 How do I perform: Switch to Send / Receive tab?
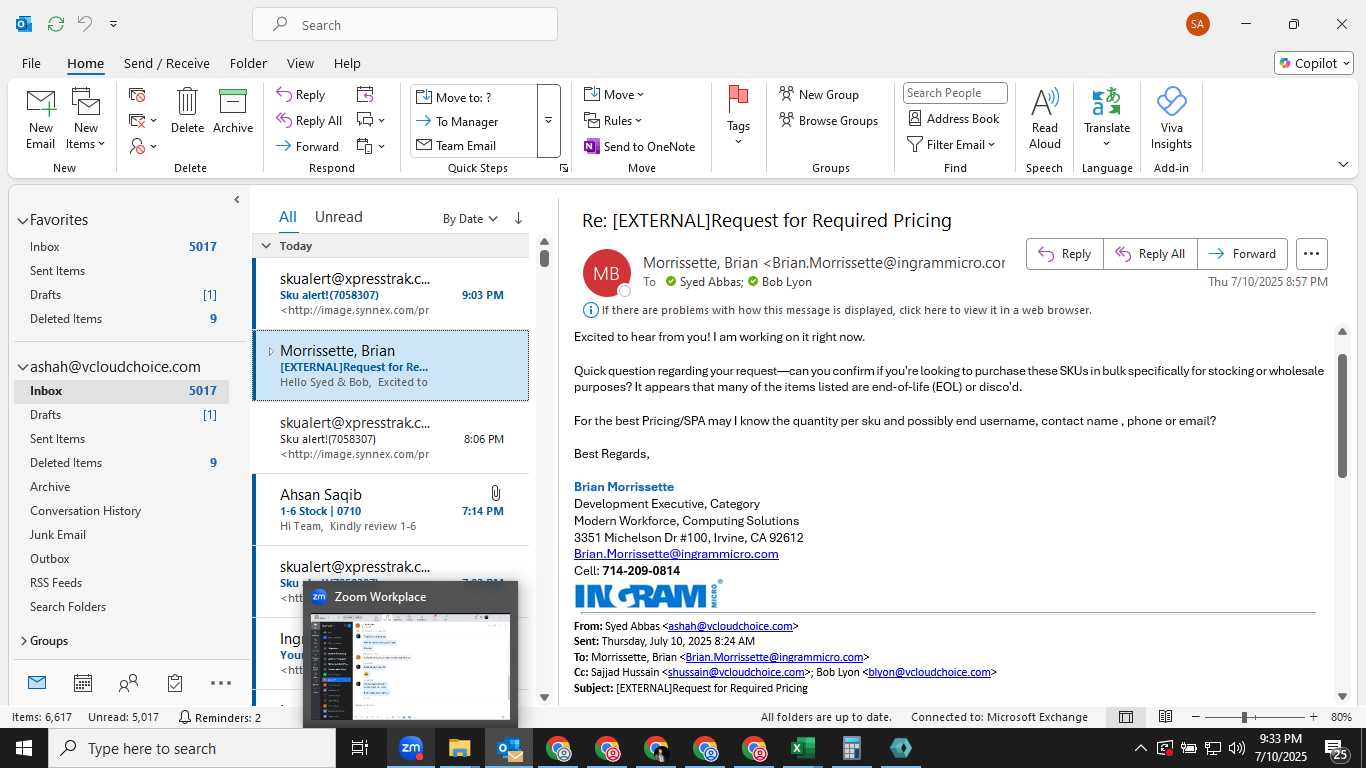pyautogui.click(x=167, y=63)
